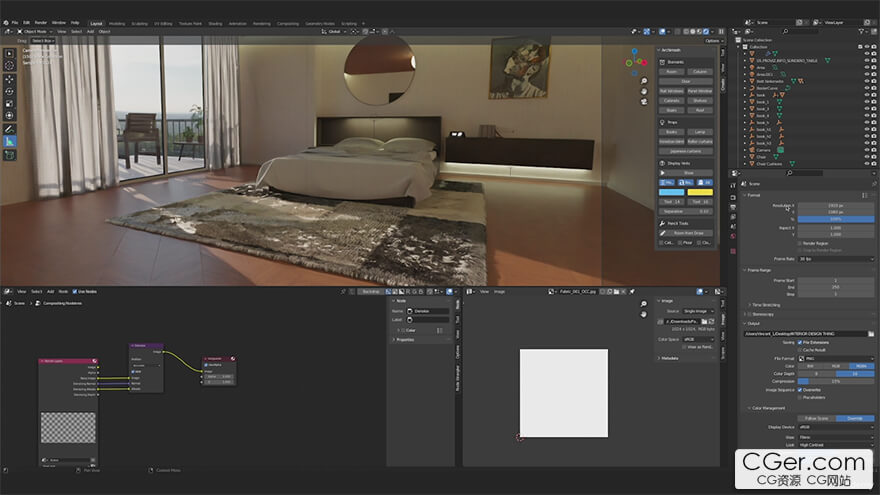Click the Render Layers node preview thumbnail
Screen dimensions: 880x495
click(68, 428)
